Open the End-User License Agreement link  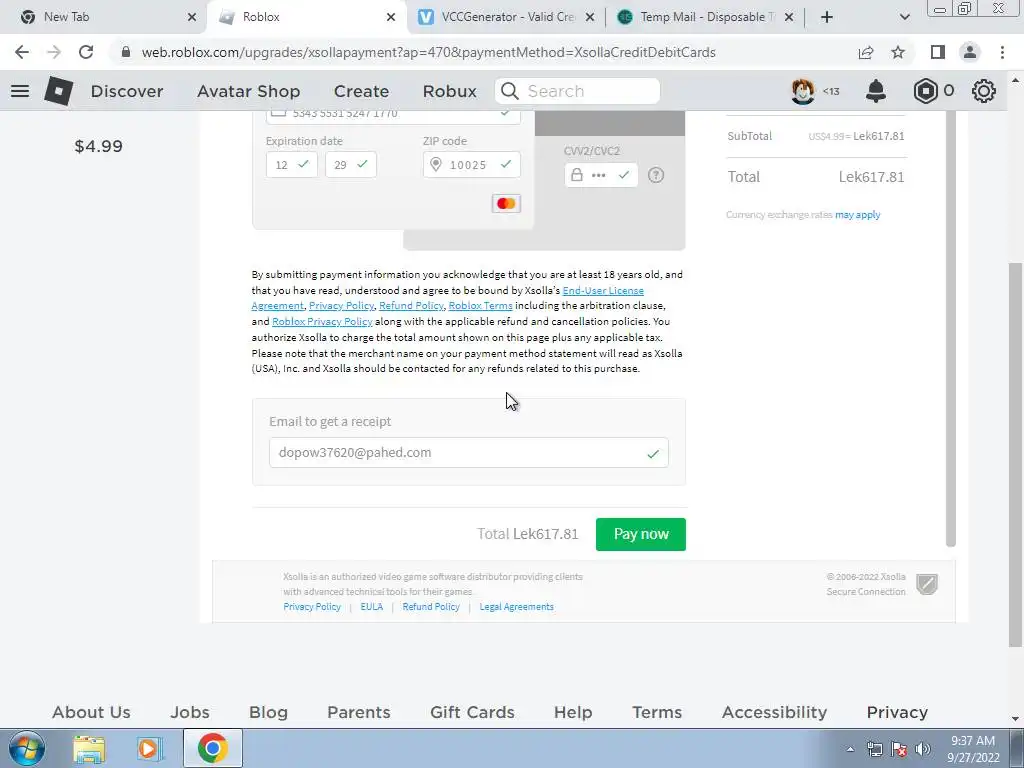coord(603,291)
